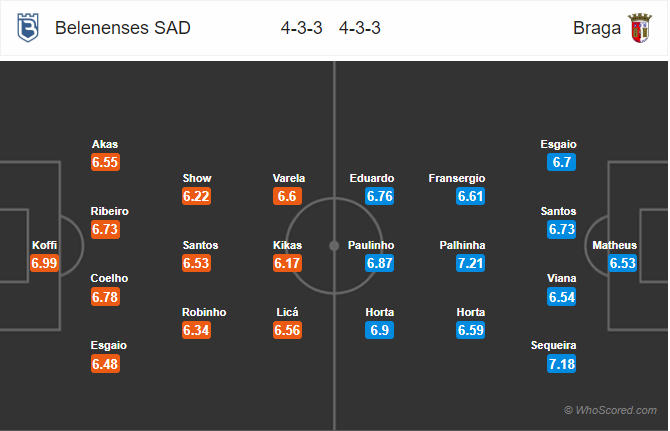The image size is (670, 431).
Task: Click Robinho's 6.34 rating badge
Action: tap(197, 330)
